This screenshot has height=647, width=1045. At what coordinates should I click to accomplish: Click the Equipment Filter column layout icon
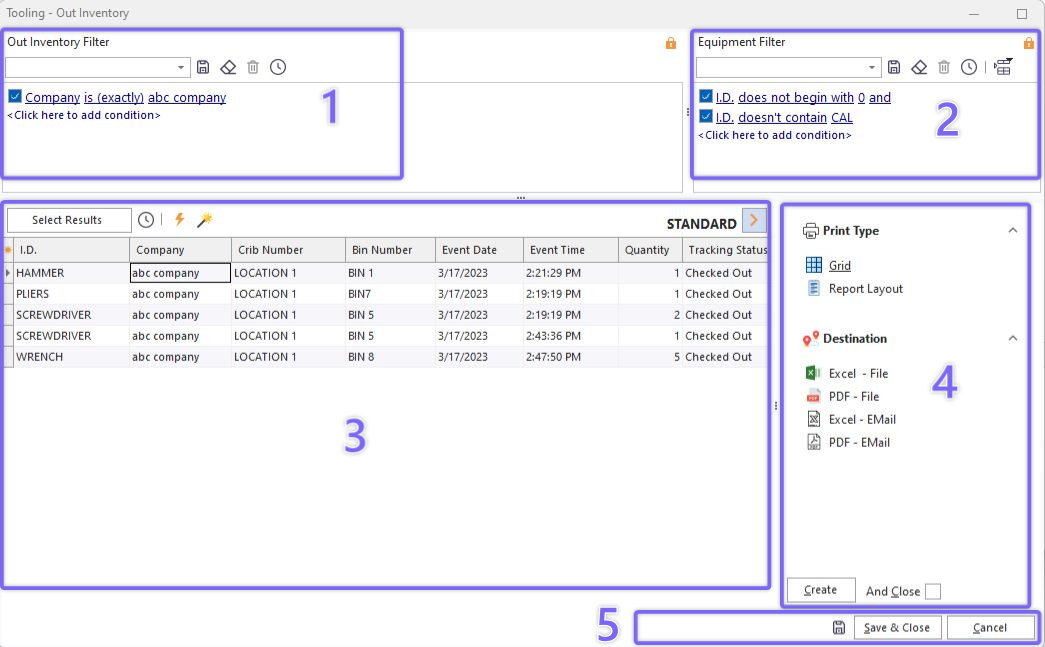coord(1003,67)
